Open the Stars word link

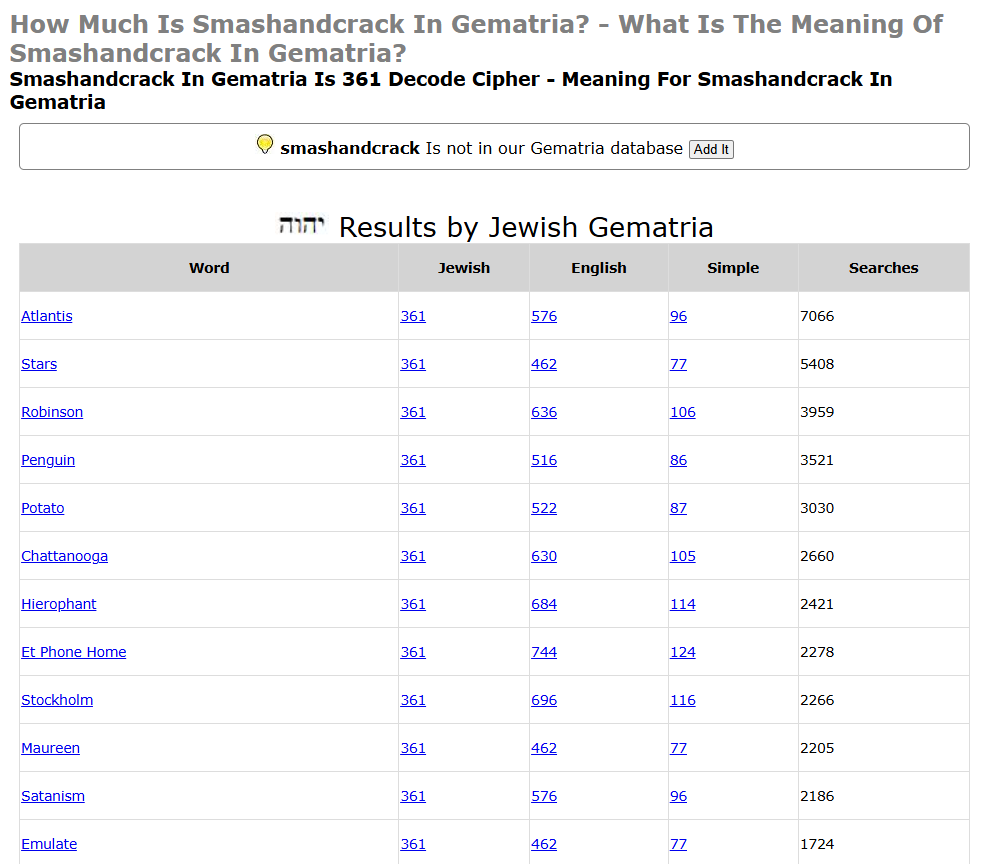pos(39,364)
